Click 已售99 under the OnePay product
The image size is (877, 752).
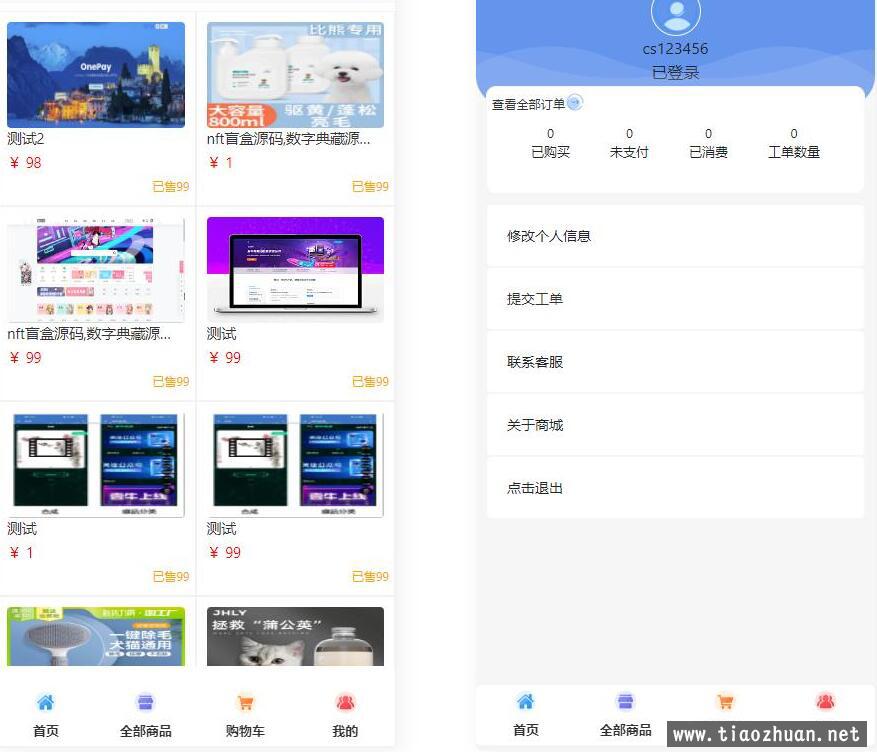(x=171, y=186)
